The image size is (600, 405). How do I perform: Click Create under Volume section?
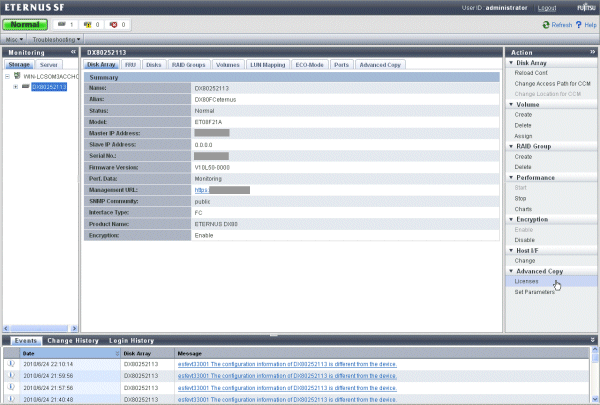(x=523, y=114)
